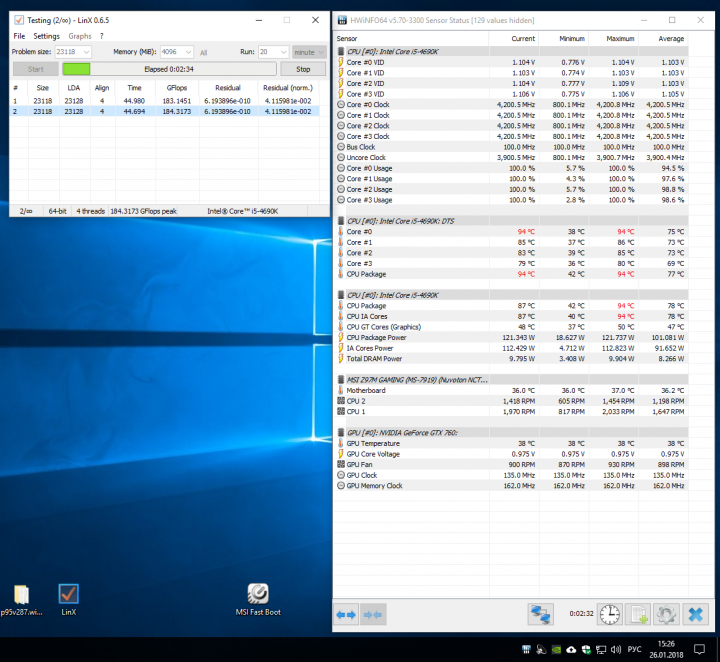Click the CPU chip icon of first sensor group

point(341,51)
